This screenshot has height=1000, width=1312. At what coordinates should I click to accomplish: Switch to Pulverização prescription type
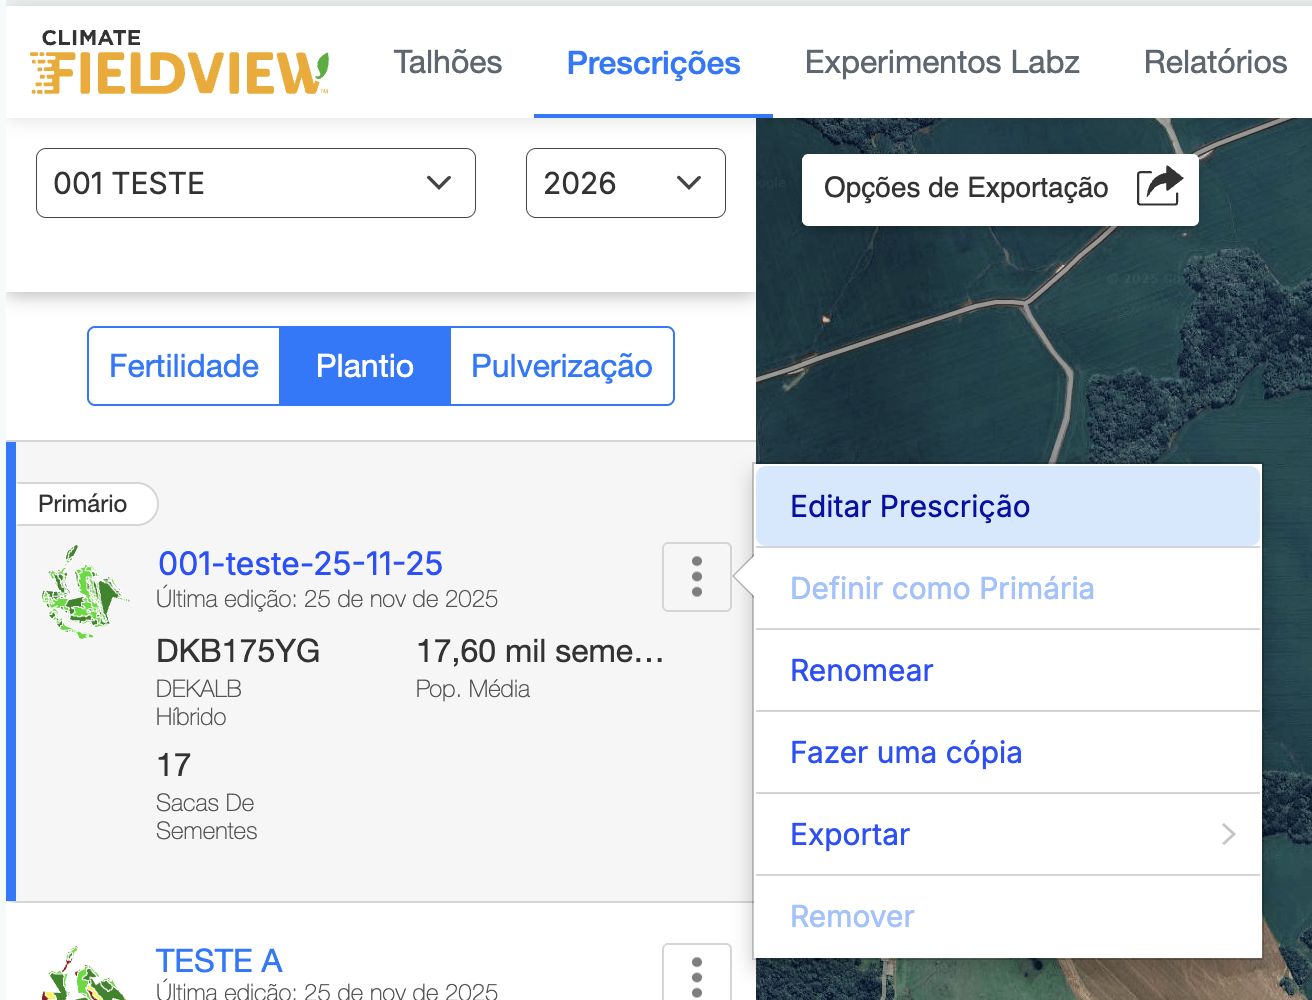[x=562, y=366]
